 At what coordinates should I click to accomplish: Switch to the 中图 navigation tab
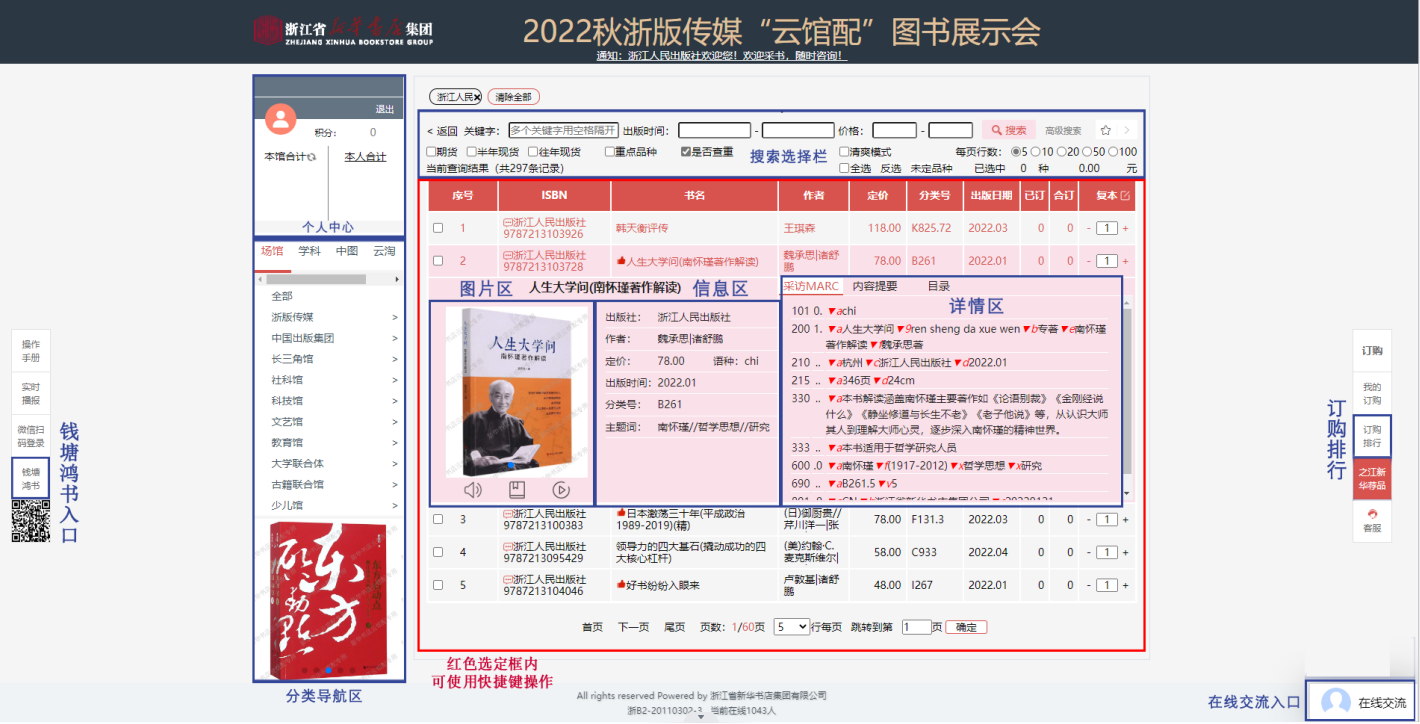(x=347, y=251)
